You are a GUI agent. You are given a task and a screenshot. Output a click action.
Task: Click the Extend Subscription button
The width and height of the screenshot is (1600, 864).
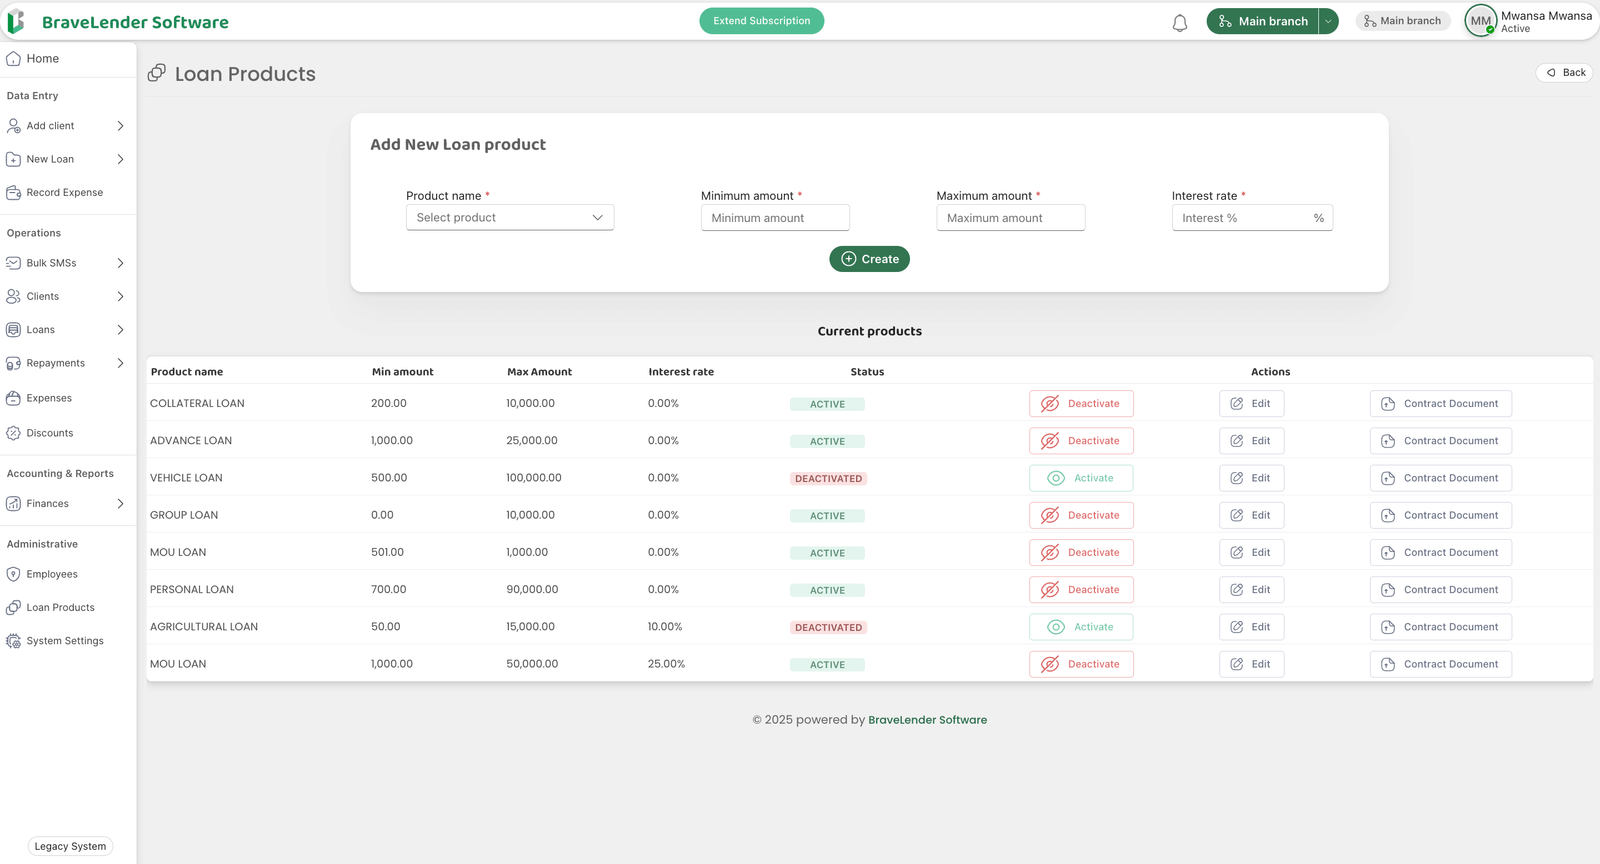click(x=761, y=21)
